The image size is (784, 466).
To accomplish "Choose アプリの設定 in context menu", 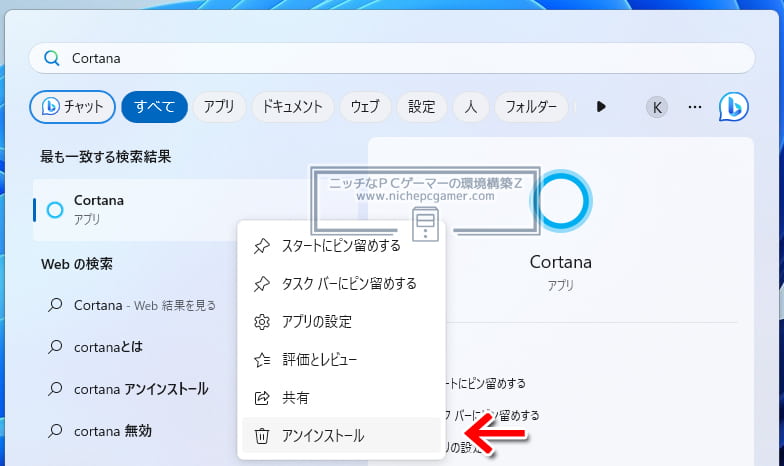I will [x=341, y=322].
